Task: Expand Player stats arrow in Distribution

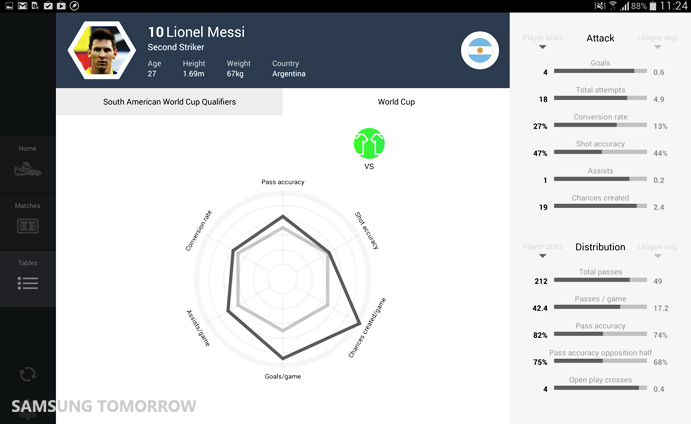Action: click(x=543, y=256)
